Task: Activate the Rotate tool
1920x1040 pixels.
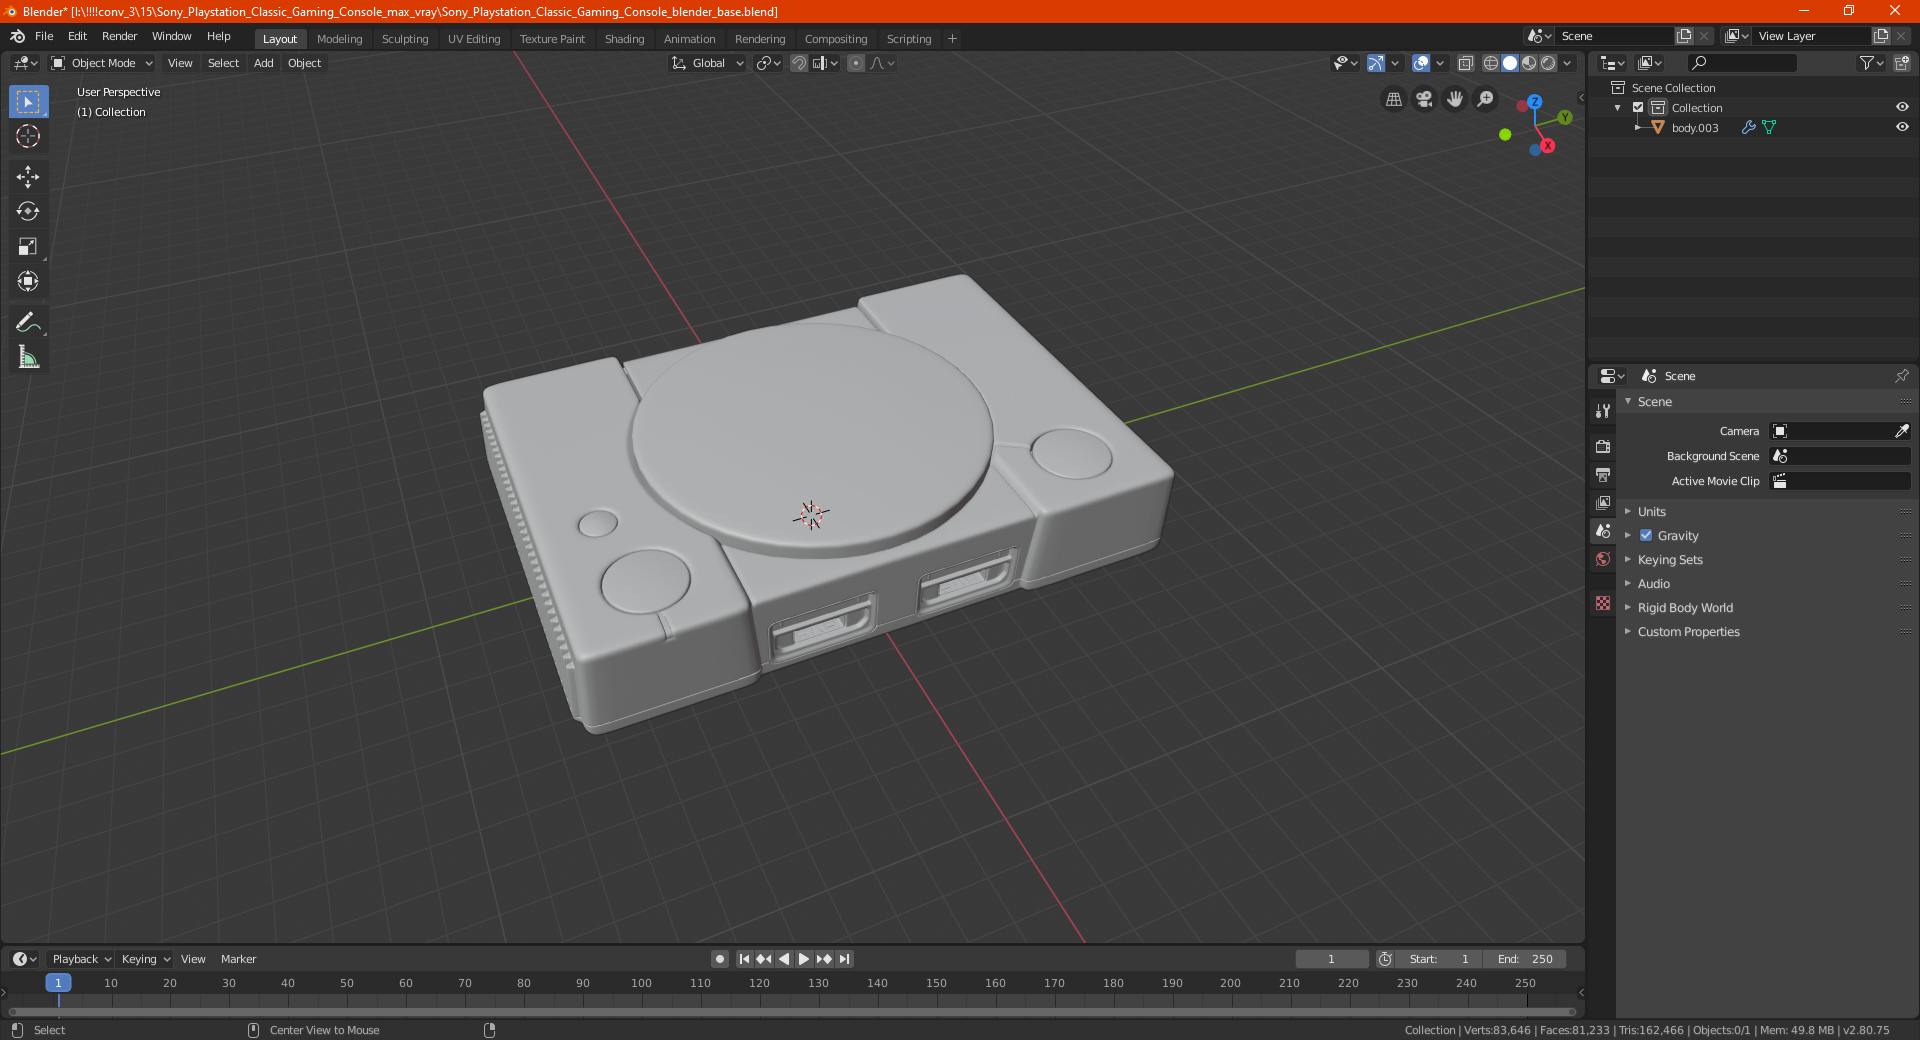Action: (x=28, y=212)
